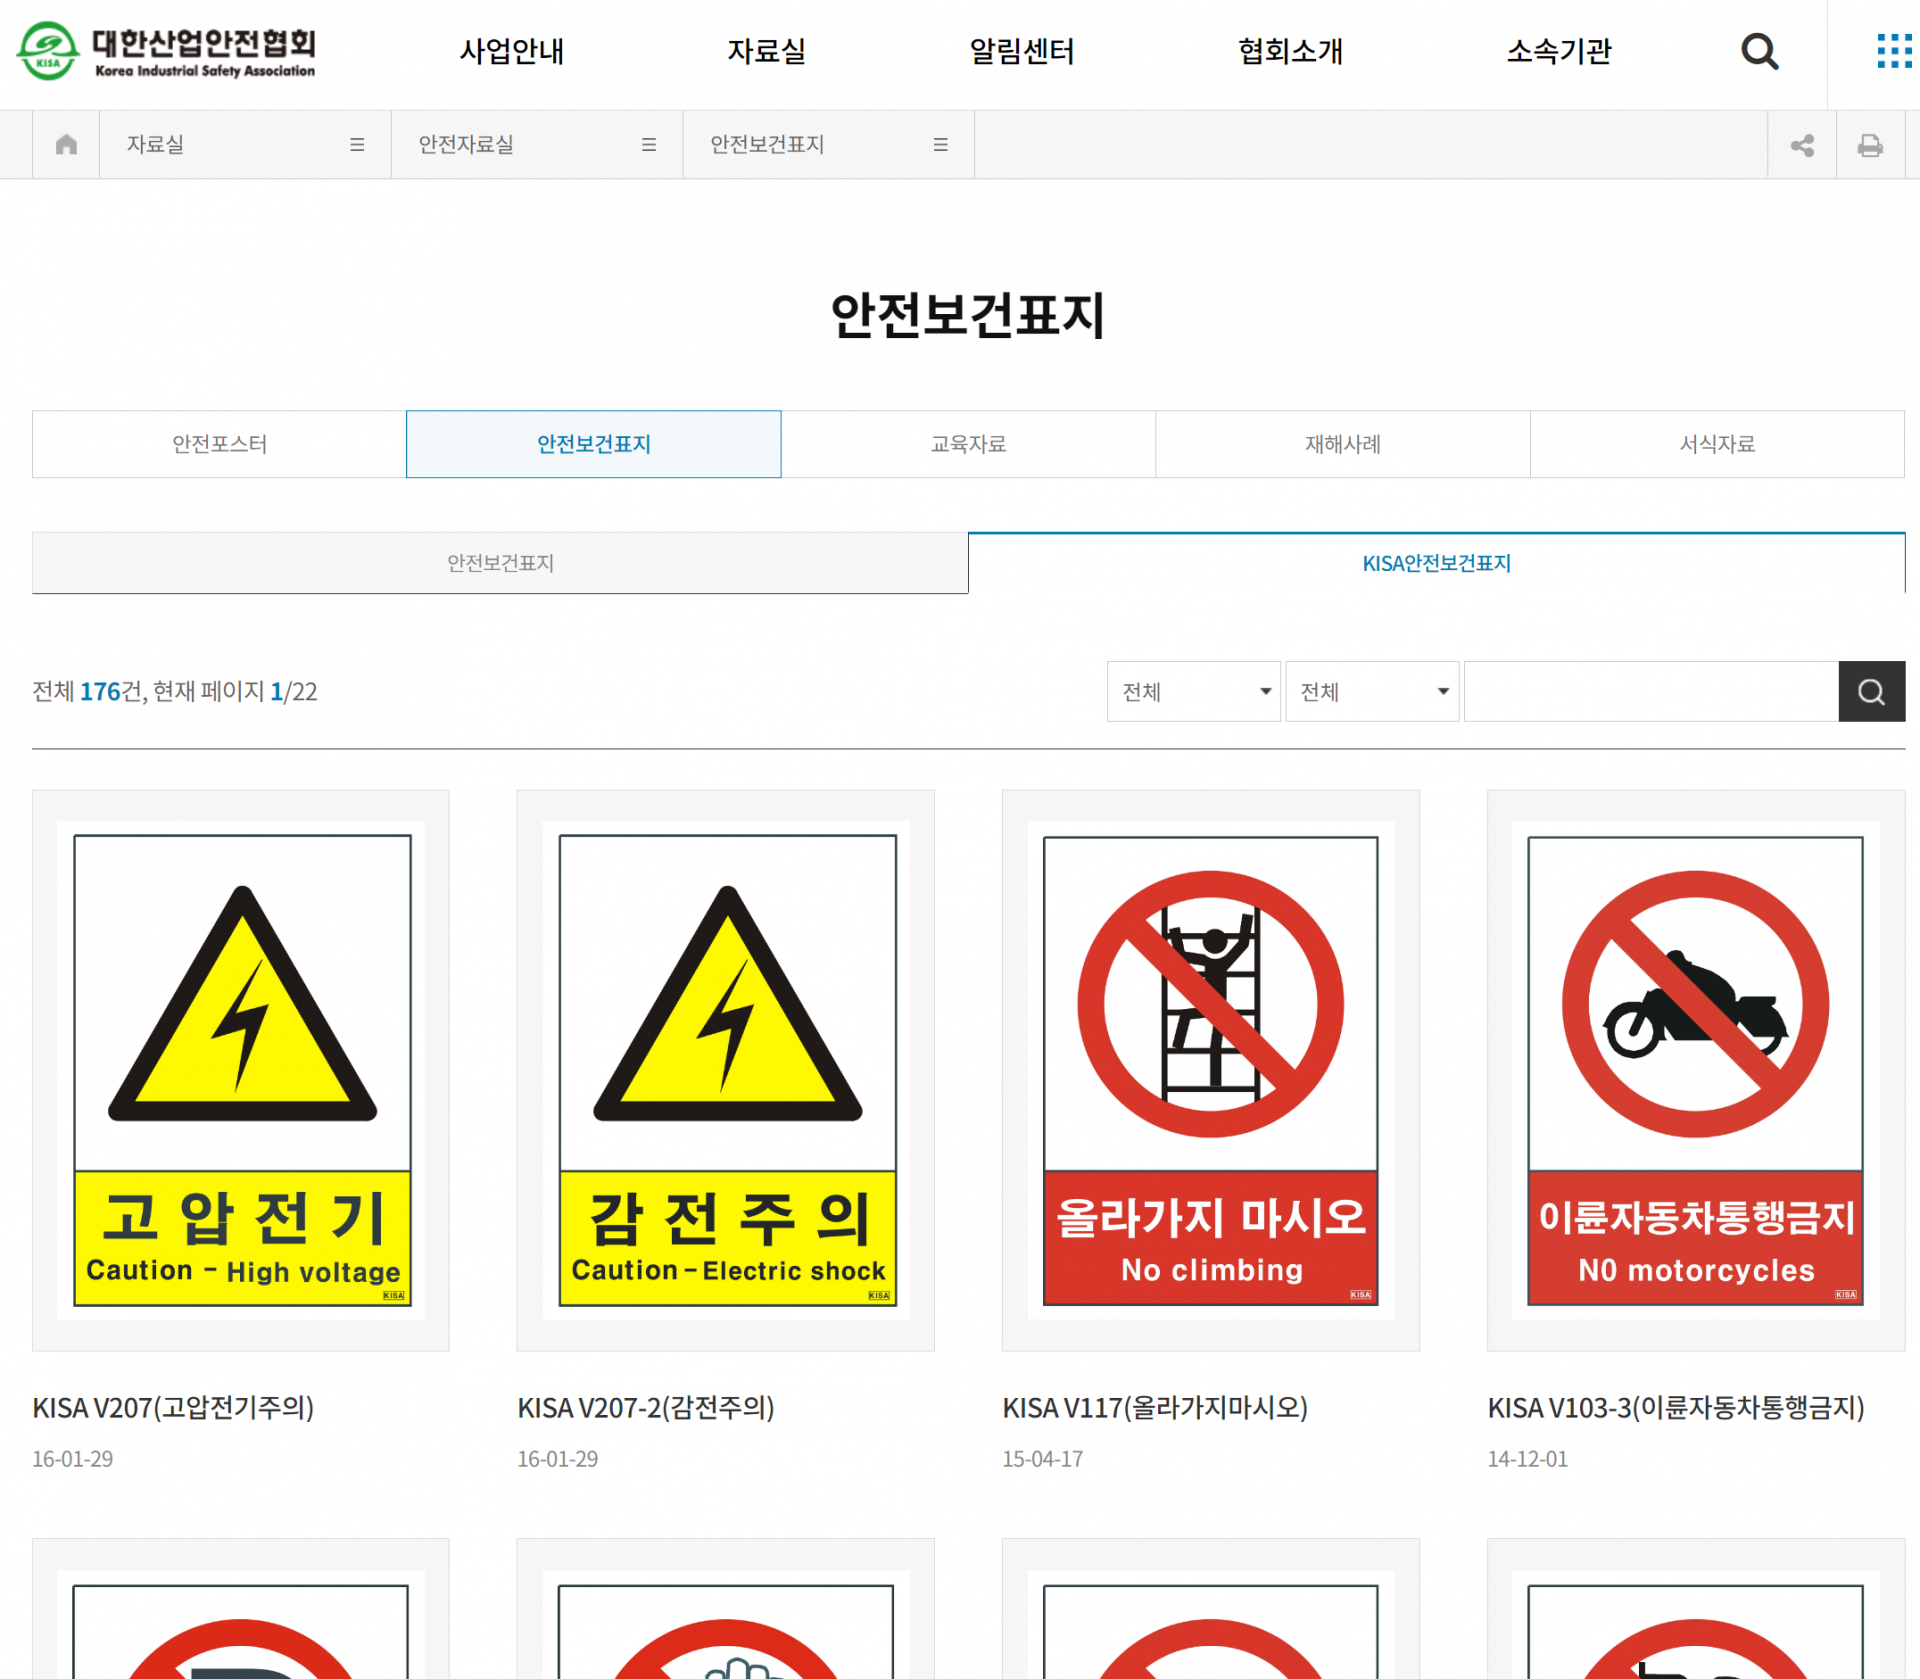Viewport: 1920px width, 1679px height.
Task: Click the search keyword input field
Action: 1651,692
